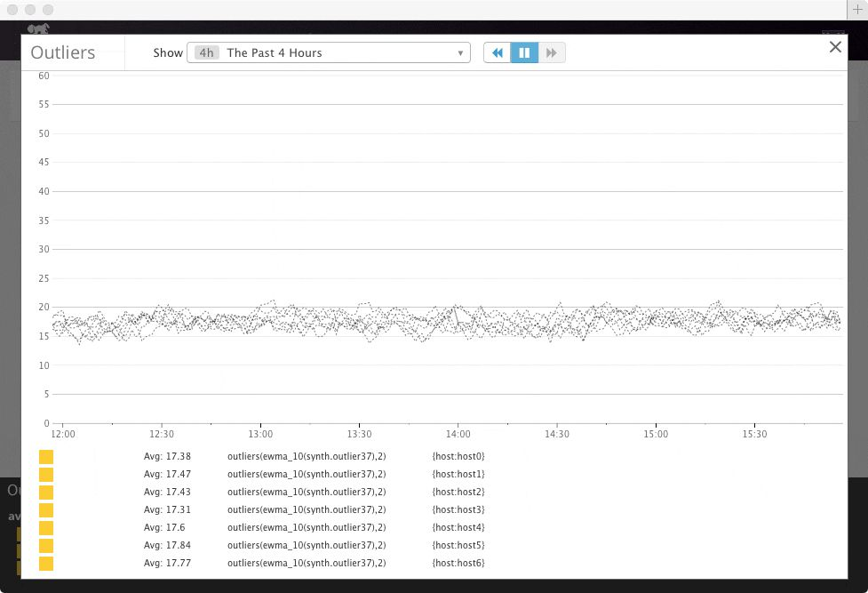Toggle the host4 series swatch
The height and width of the screenshot is (593, 868).
tap(46, 528)
